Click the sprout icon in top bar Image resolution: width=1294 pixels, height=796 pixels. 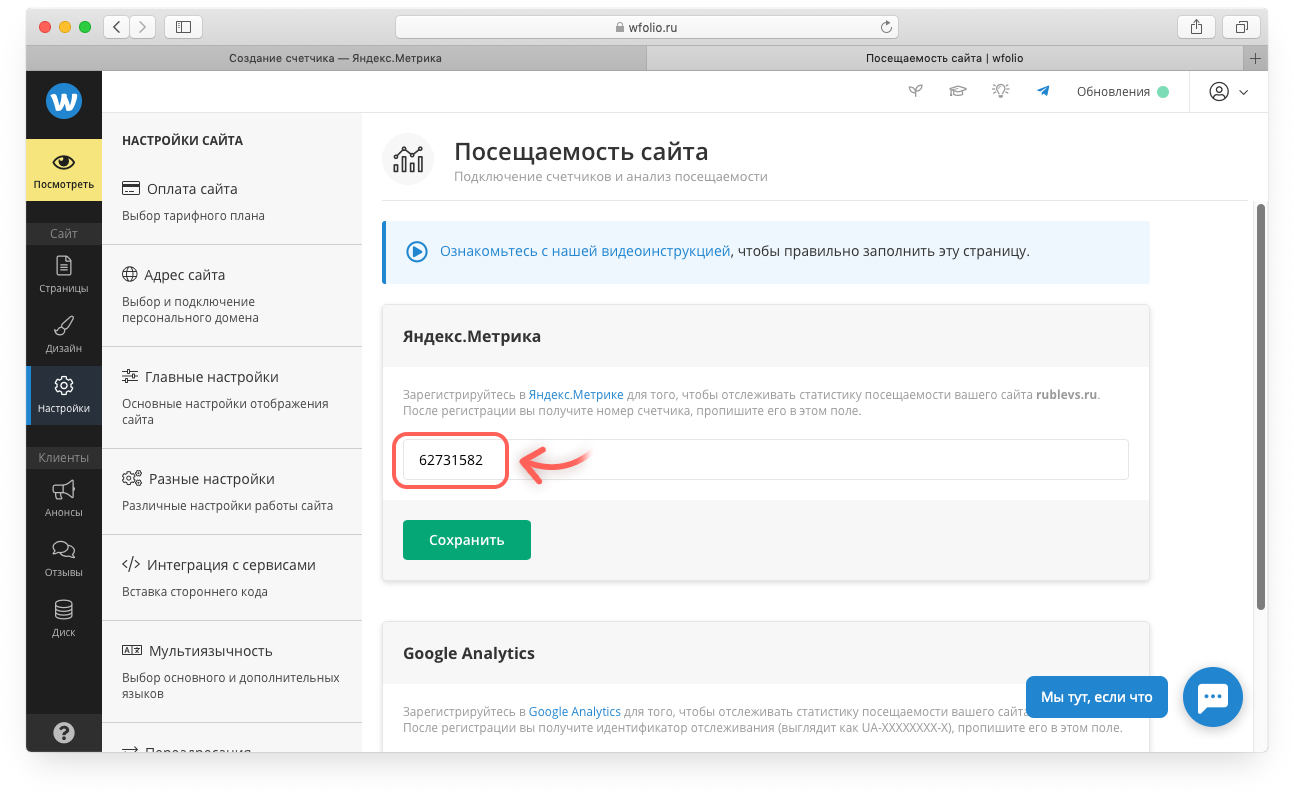click(x=915, y=91)
